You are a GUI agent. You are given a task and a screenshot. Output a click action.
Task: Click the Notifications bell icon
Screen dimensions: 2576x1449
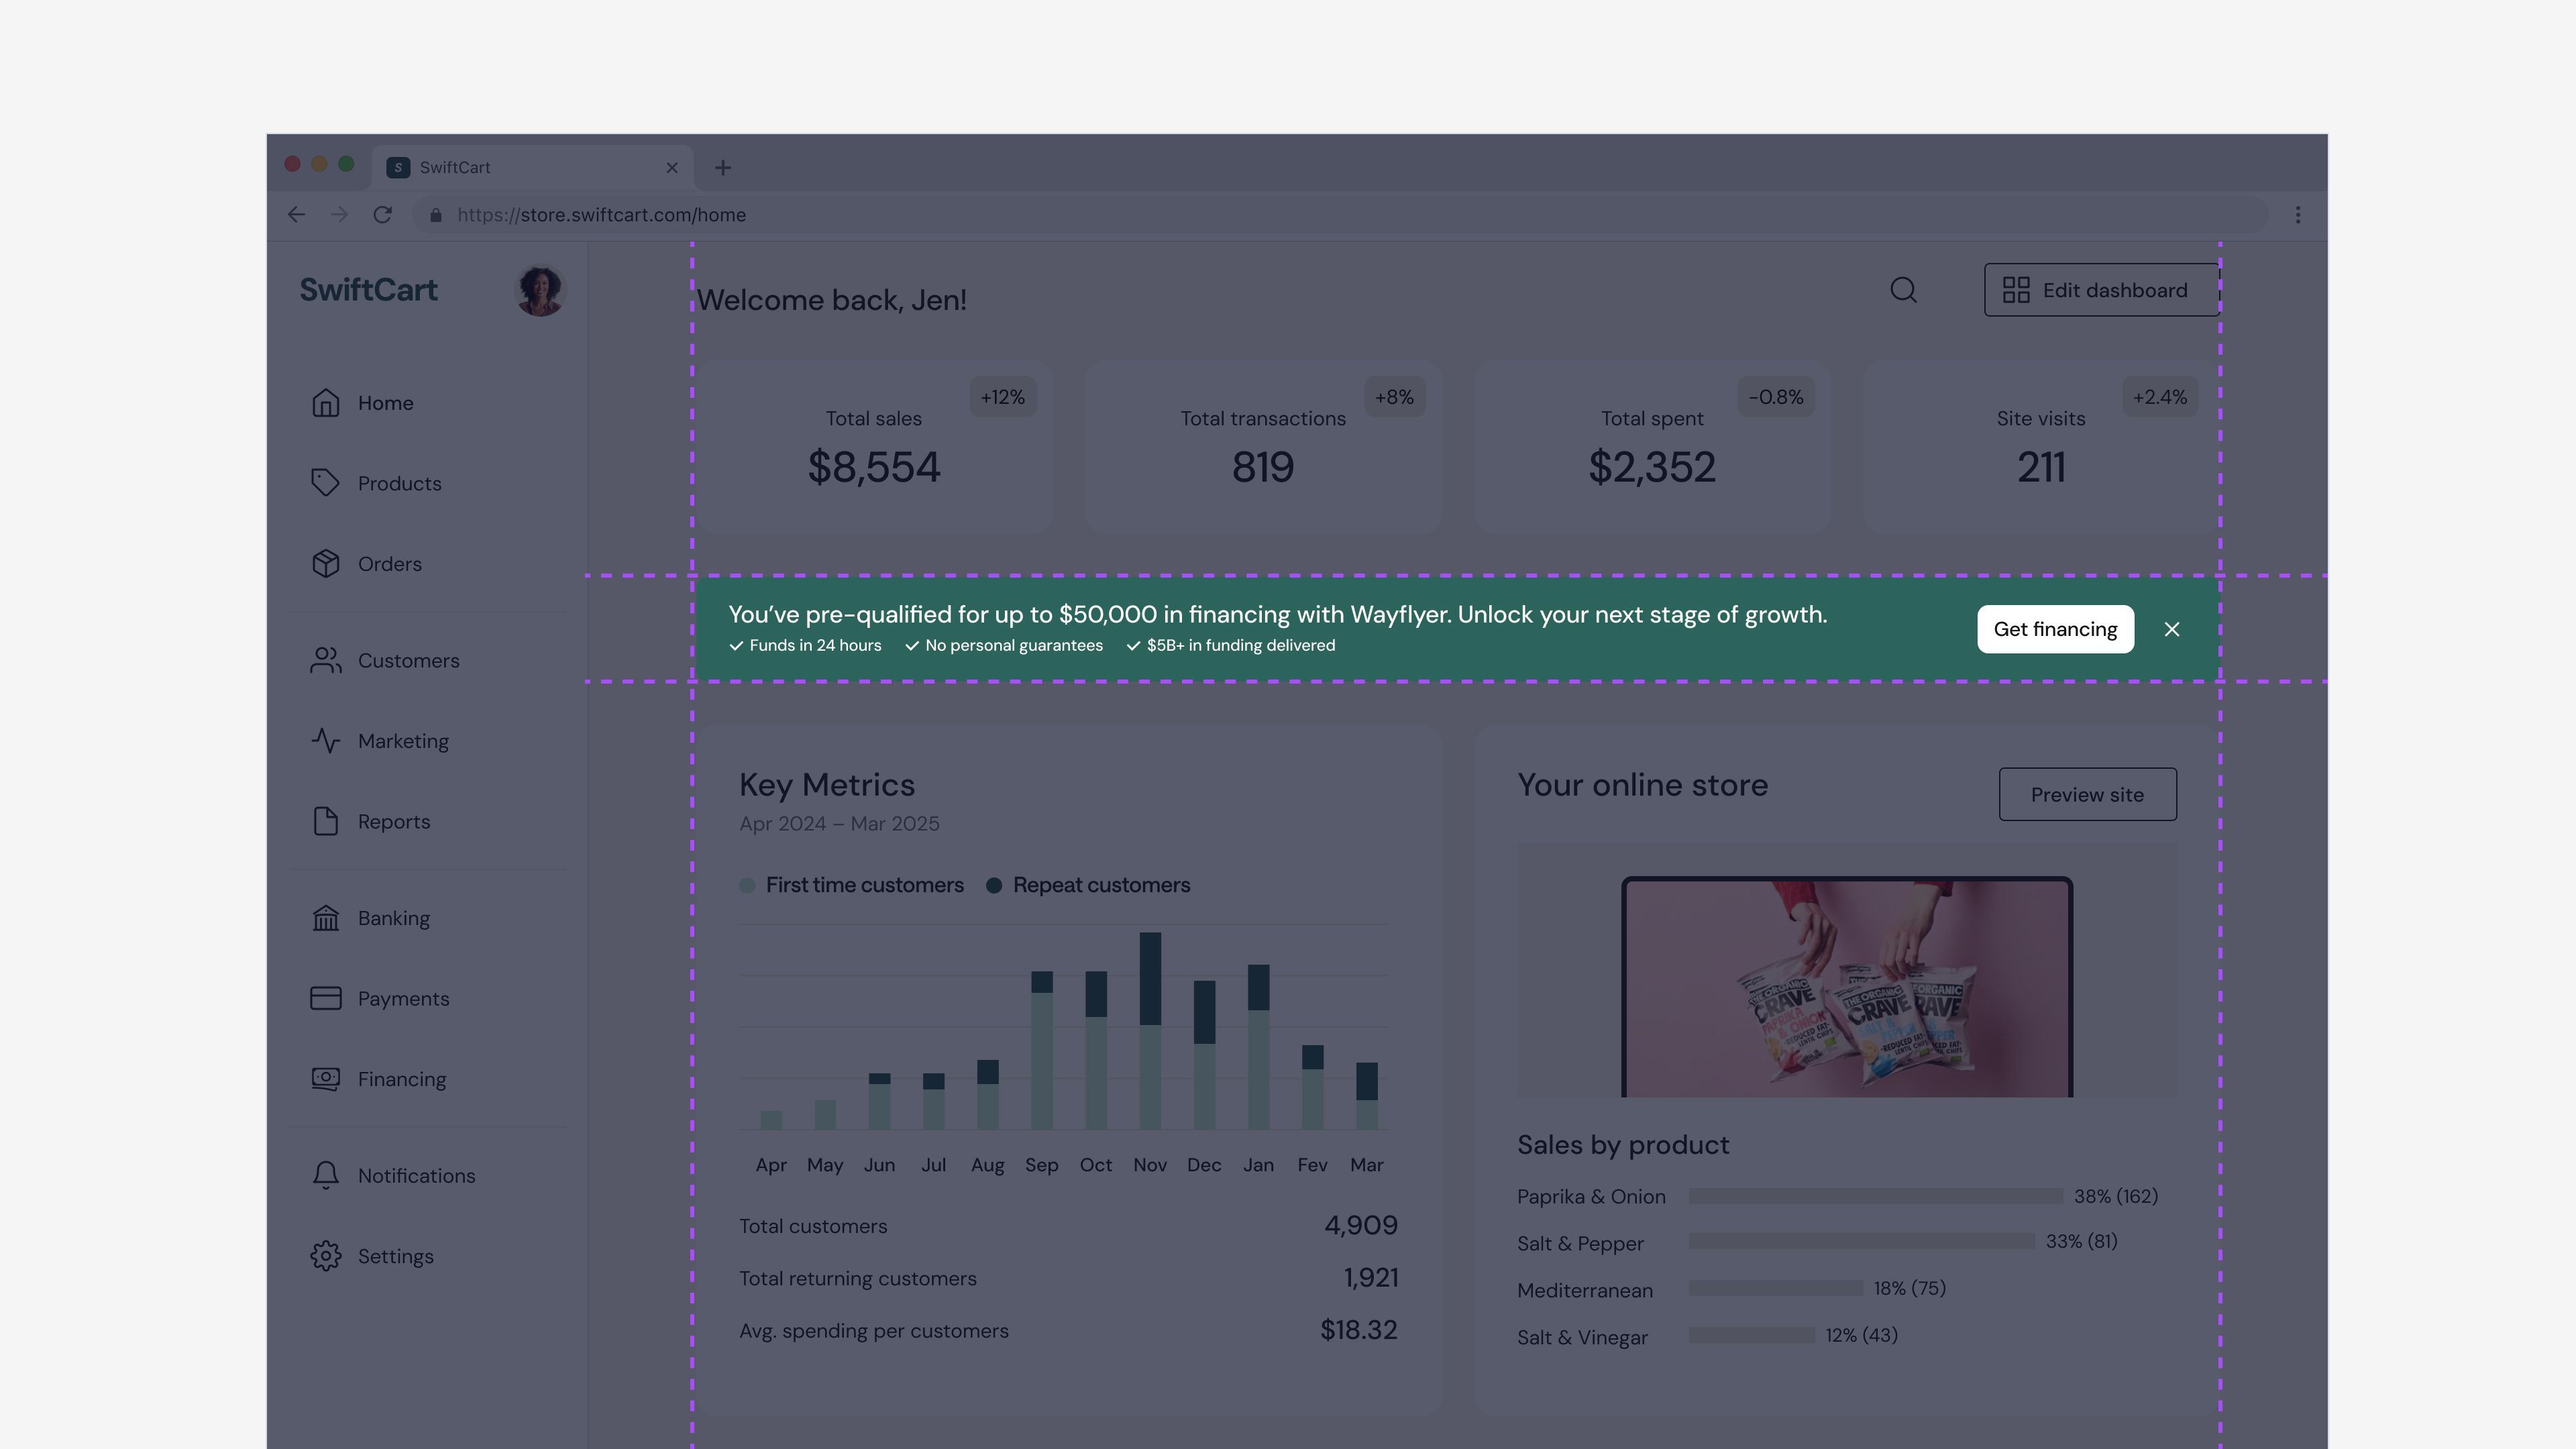(x=325, y=1176)
